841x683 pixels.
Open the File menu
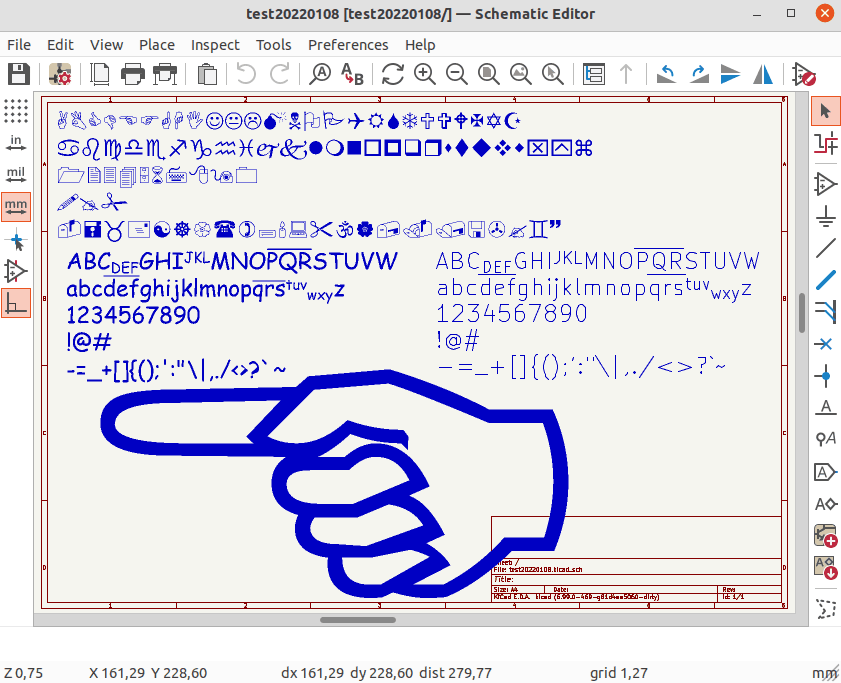[19, 45]
